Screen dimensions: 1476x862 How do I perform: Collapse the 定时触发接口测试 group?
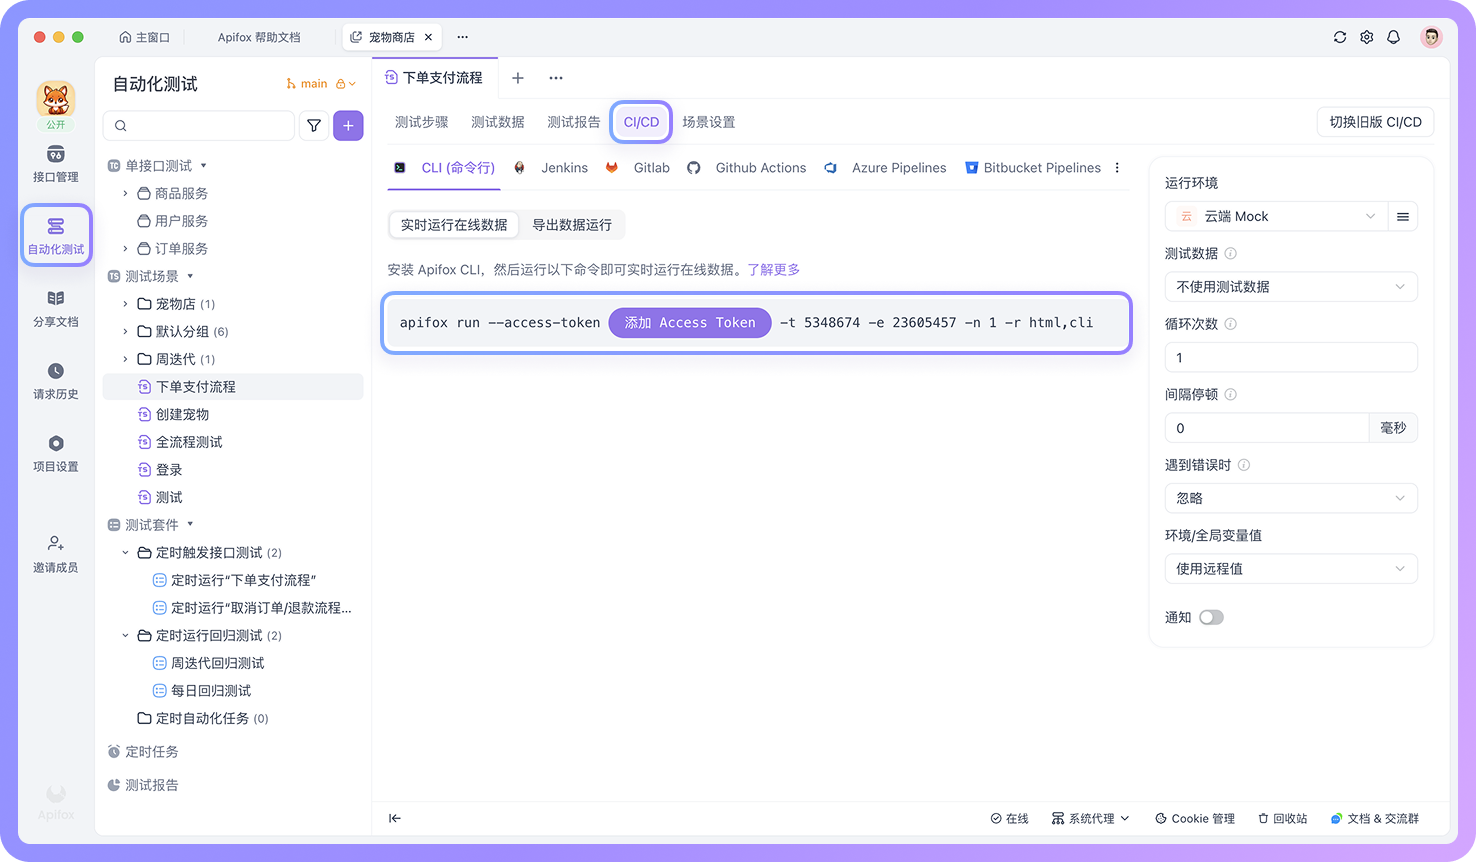click(125, 552)
